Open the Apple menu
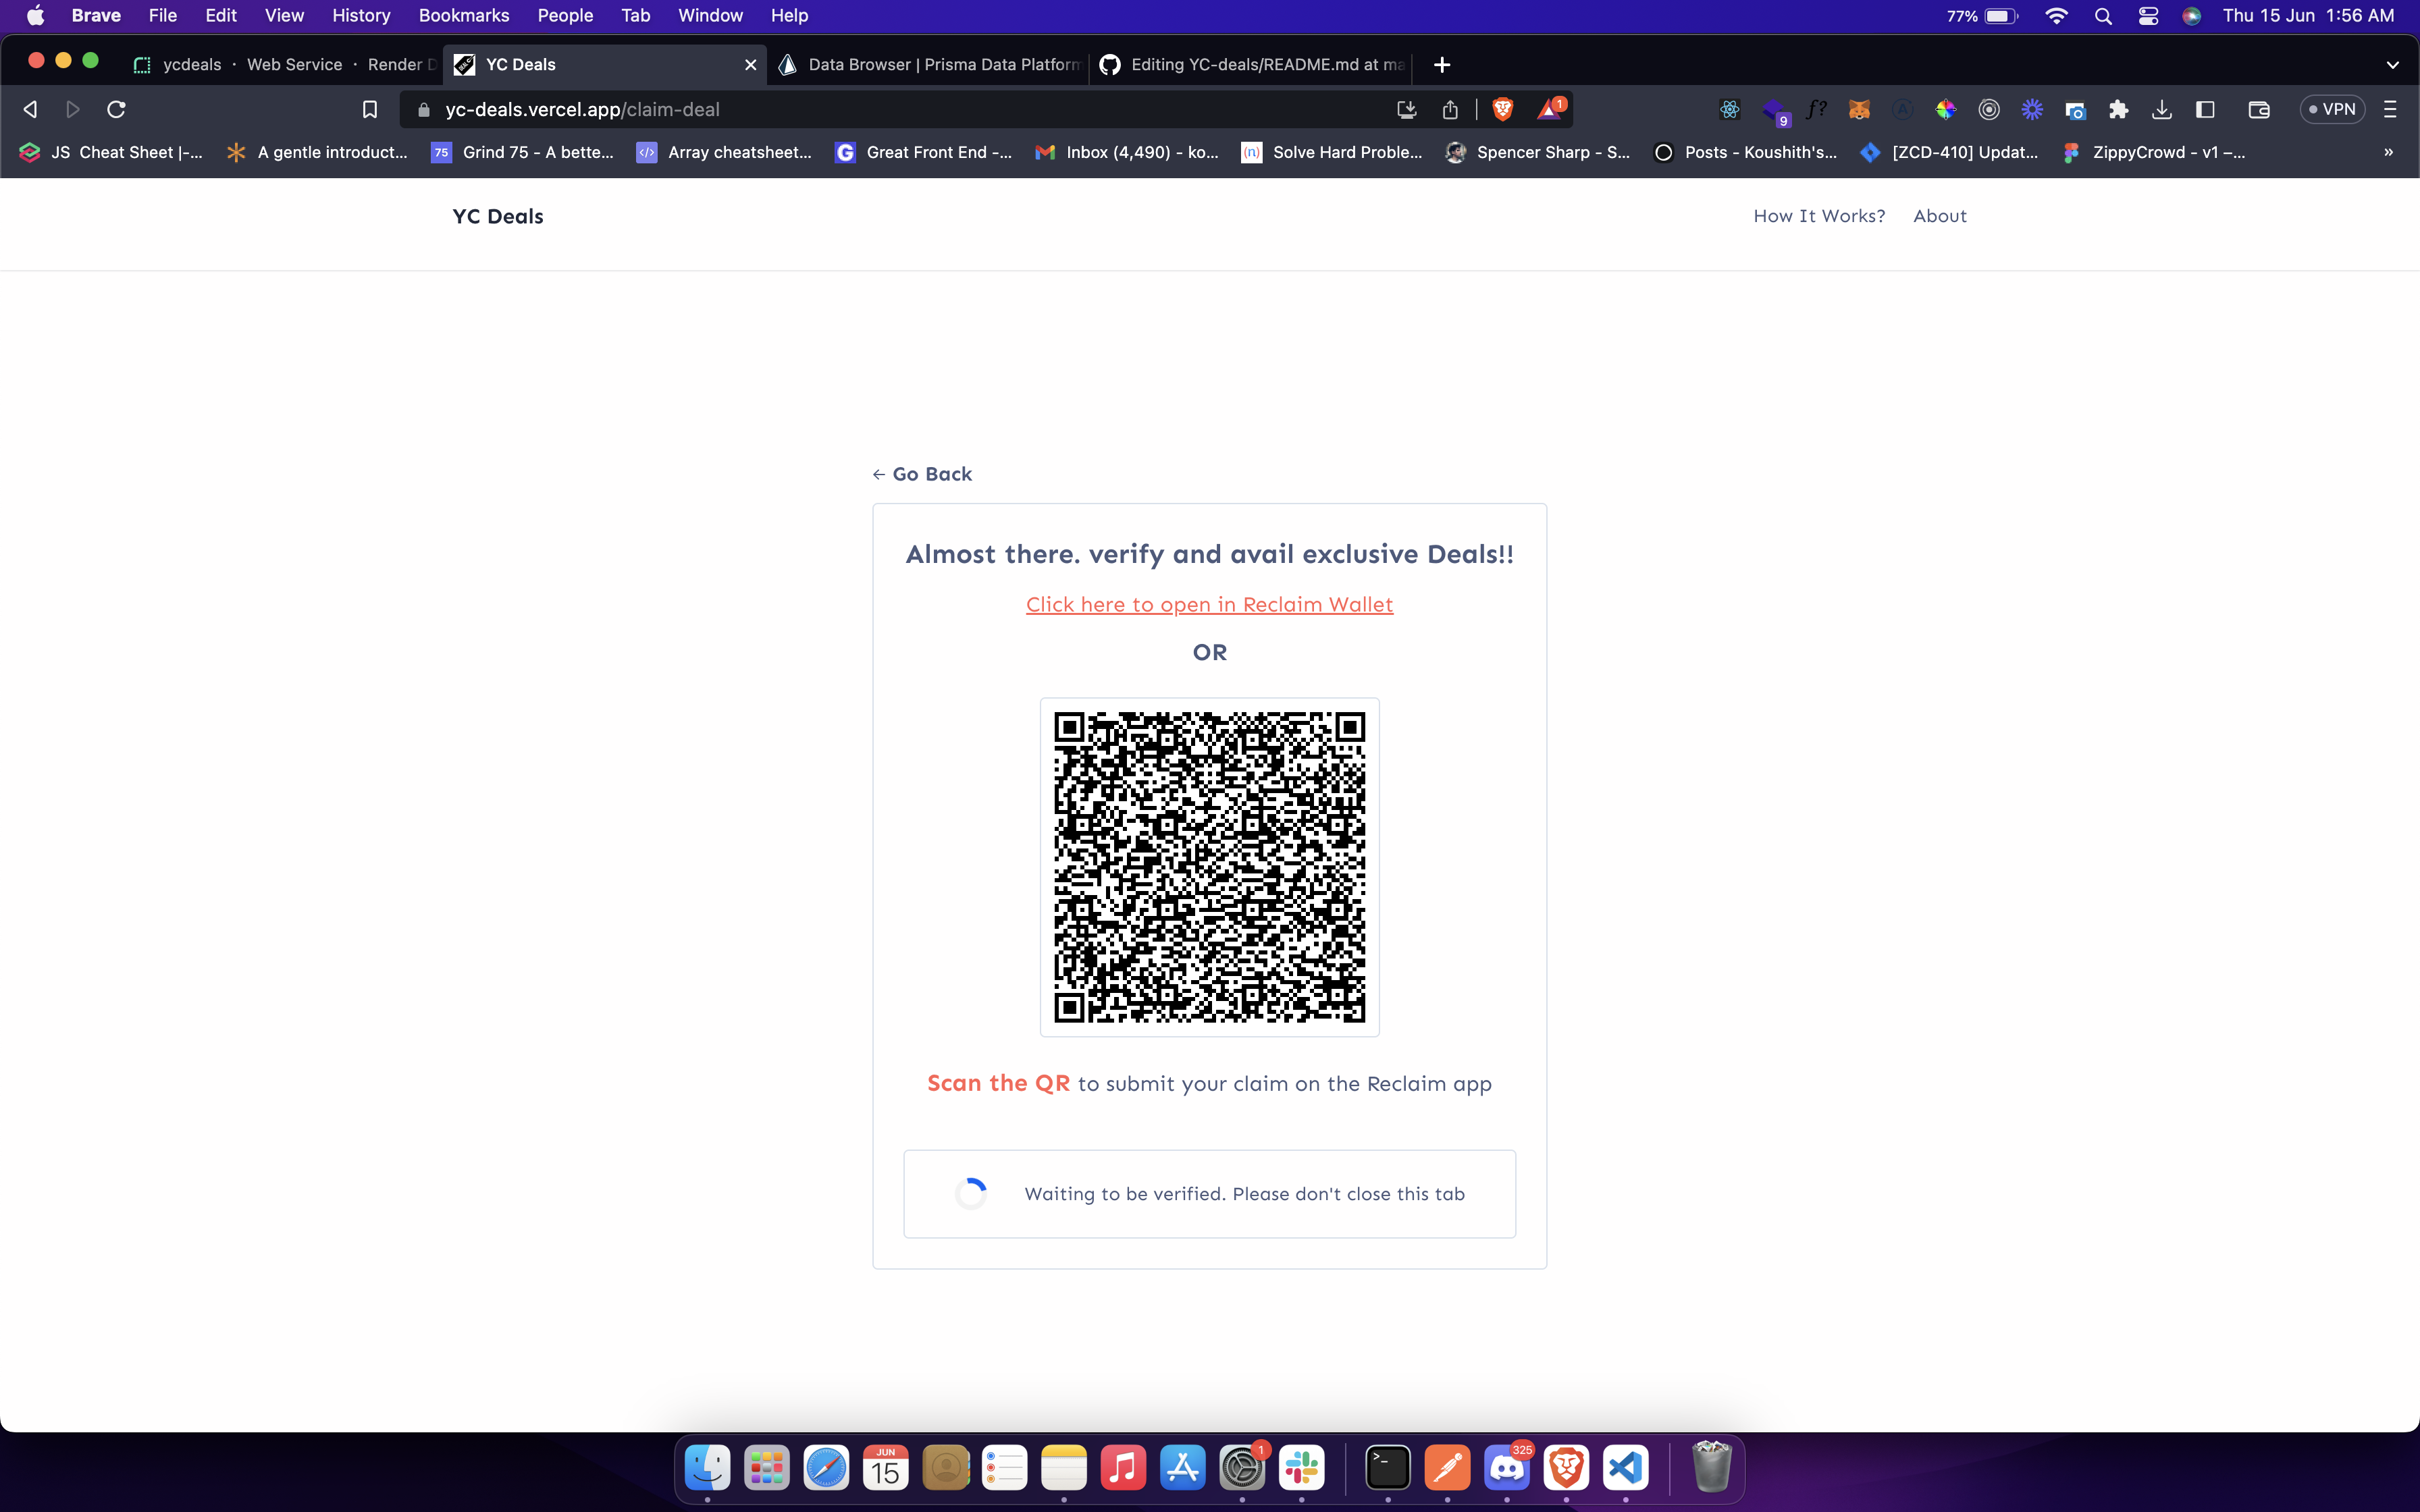Viewport: 2420px width, 1512px height. (35, 16)
